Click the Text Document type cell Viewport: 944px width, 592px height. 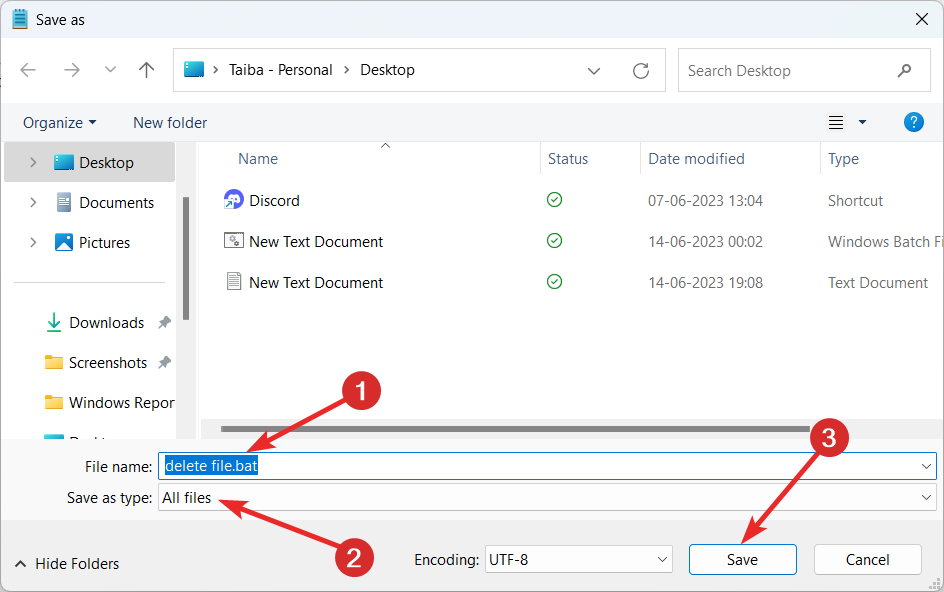coord(878,282)
